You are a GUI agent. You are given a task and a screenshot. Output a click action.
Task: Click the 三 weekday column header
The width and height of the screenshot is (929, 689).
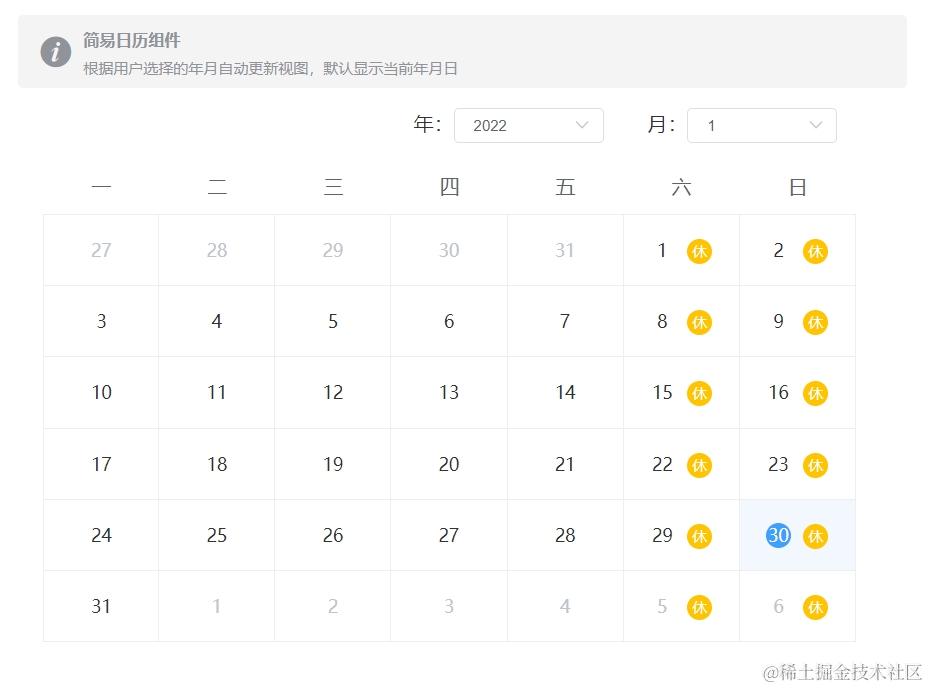[333, 188]
